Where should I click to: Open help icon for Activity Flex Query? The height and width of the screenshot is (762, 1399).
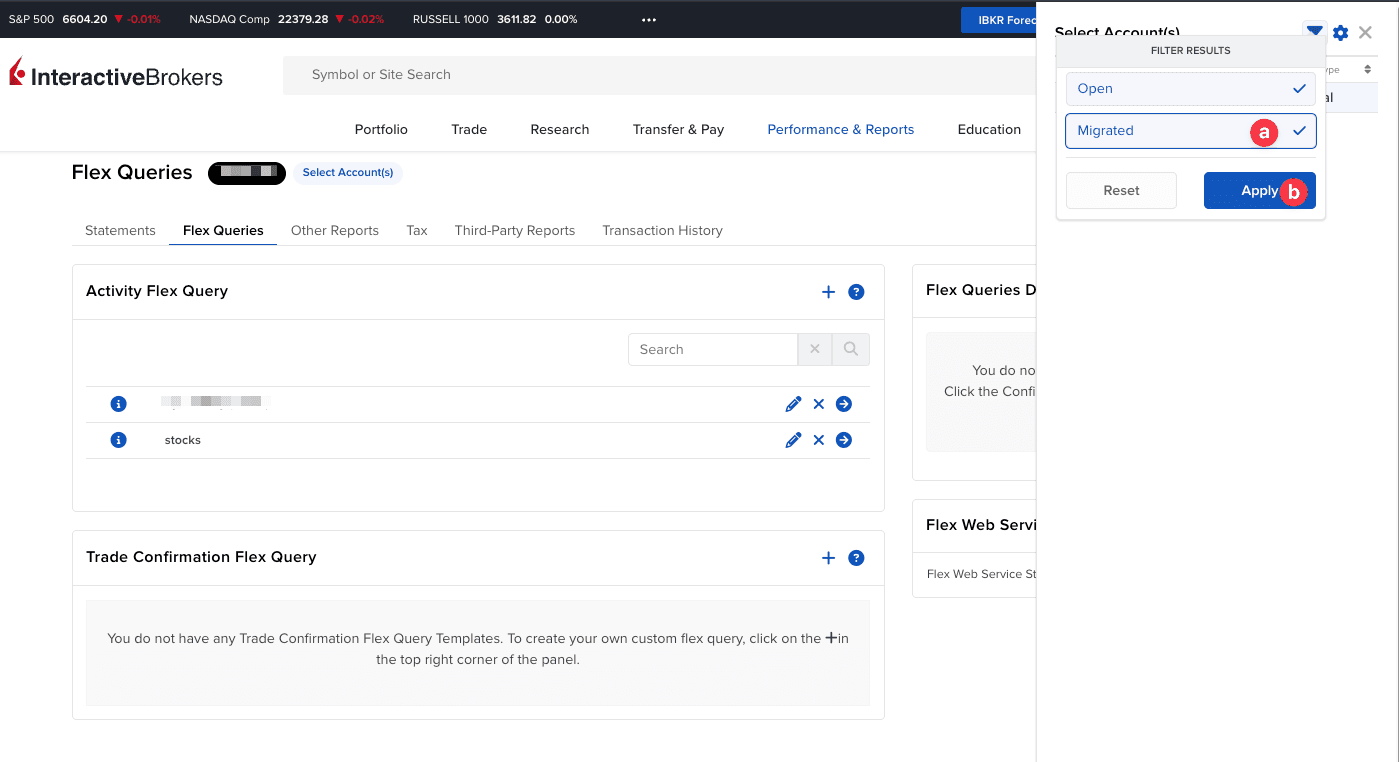[856, 292]
